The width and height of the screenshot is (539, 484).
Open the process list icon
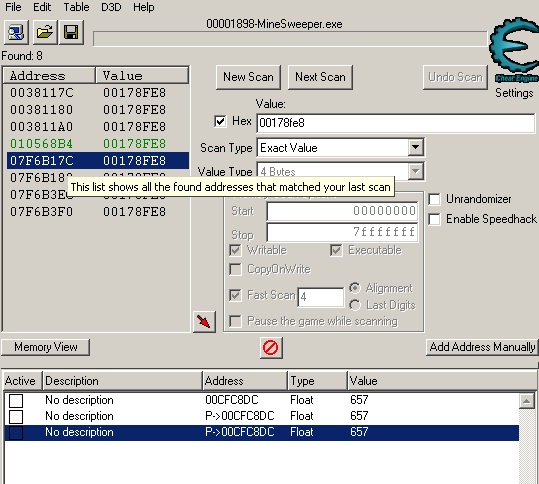[16, 33]
